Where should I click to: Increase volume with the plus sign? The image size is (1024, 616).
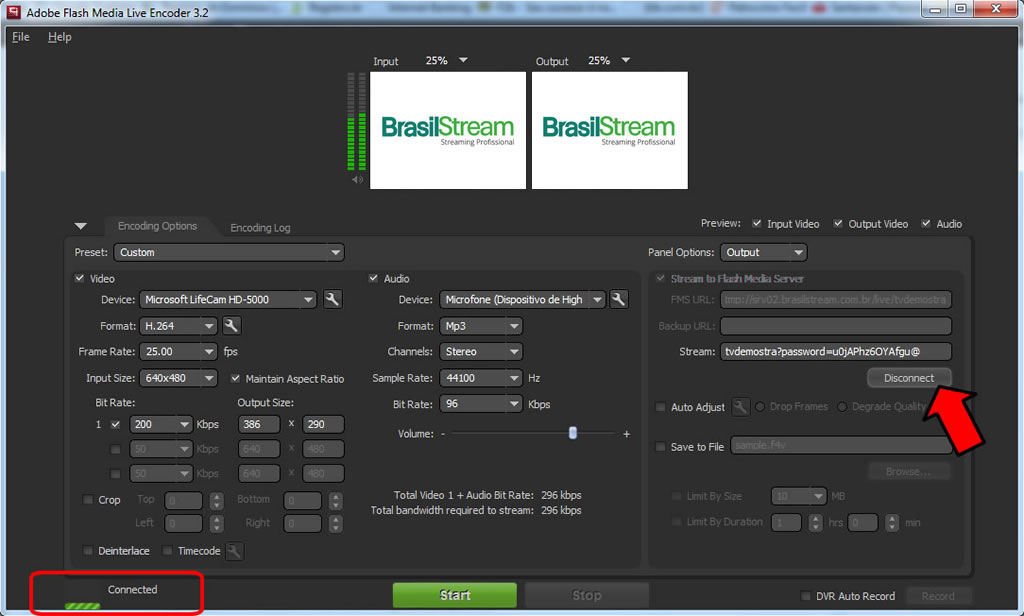pyautogui.click(x=626, y=434)
